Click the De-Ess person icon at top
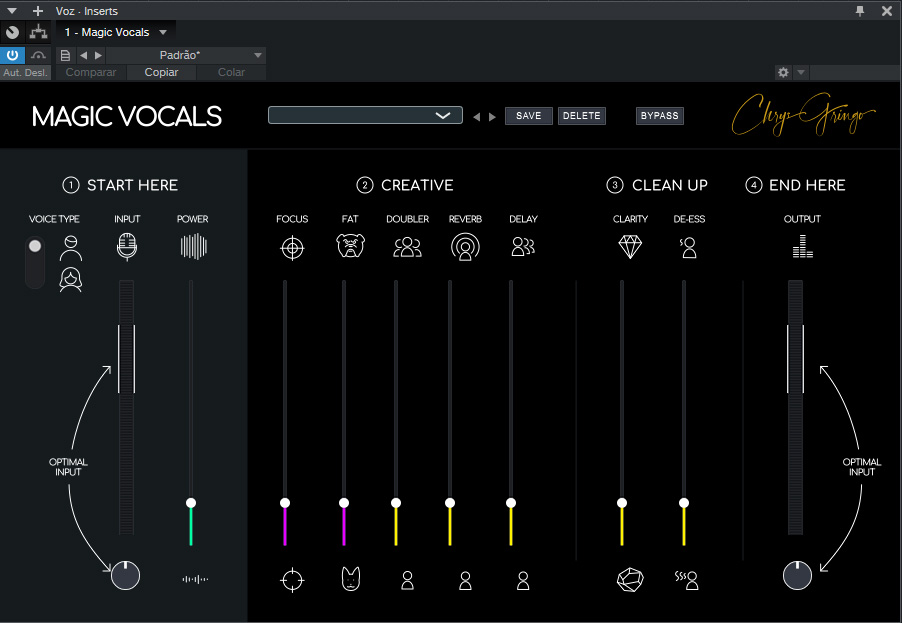 pos(688,248)
